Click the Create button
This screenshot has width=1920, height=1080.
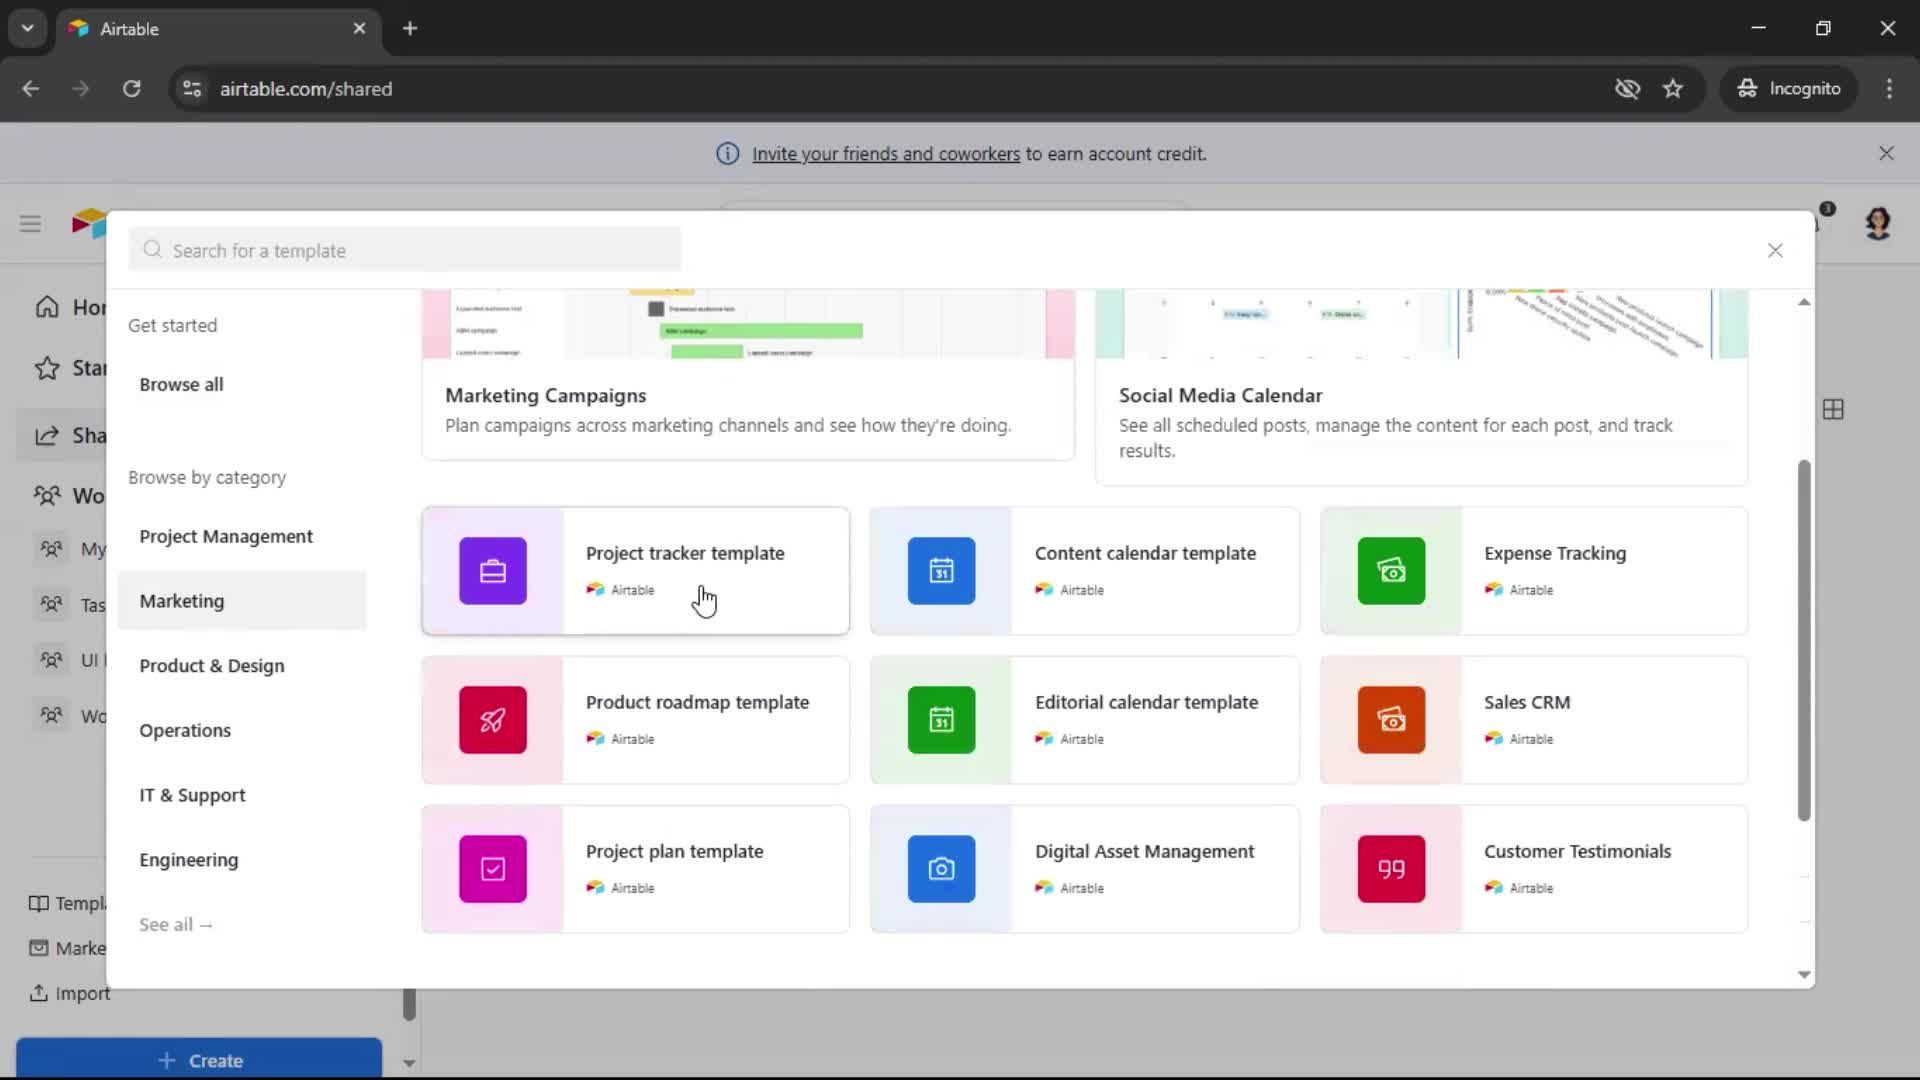click(x=199, y=1059)
